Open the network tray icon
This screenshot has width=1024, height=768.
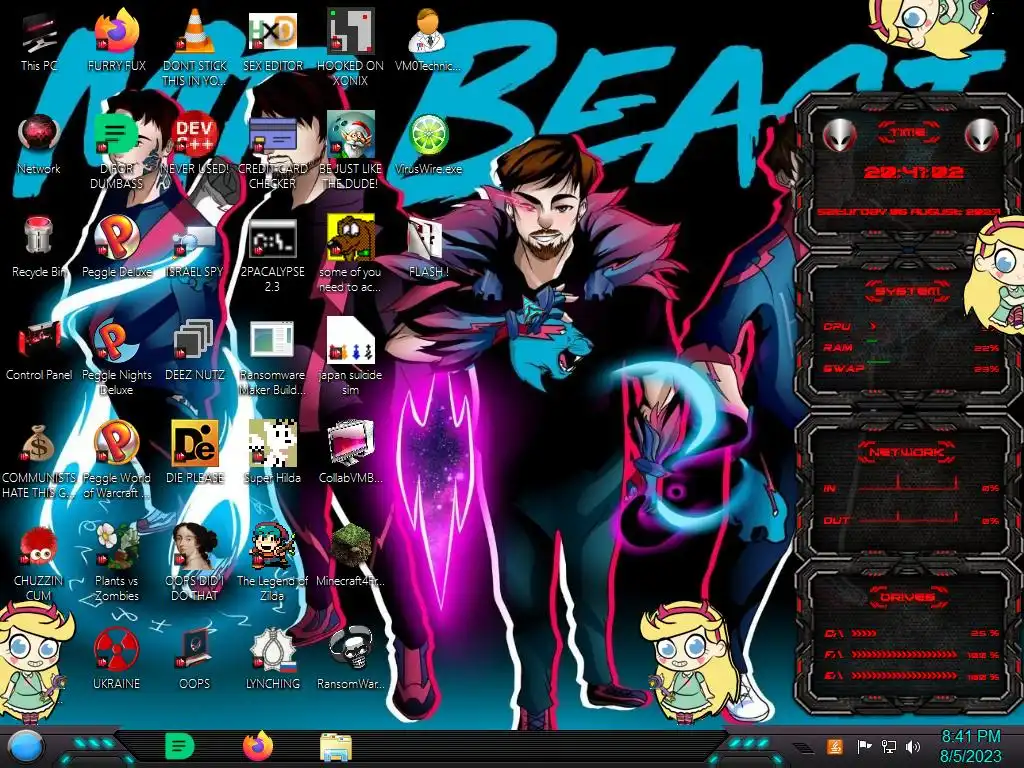tap(889, 746)
